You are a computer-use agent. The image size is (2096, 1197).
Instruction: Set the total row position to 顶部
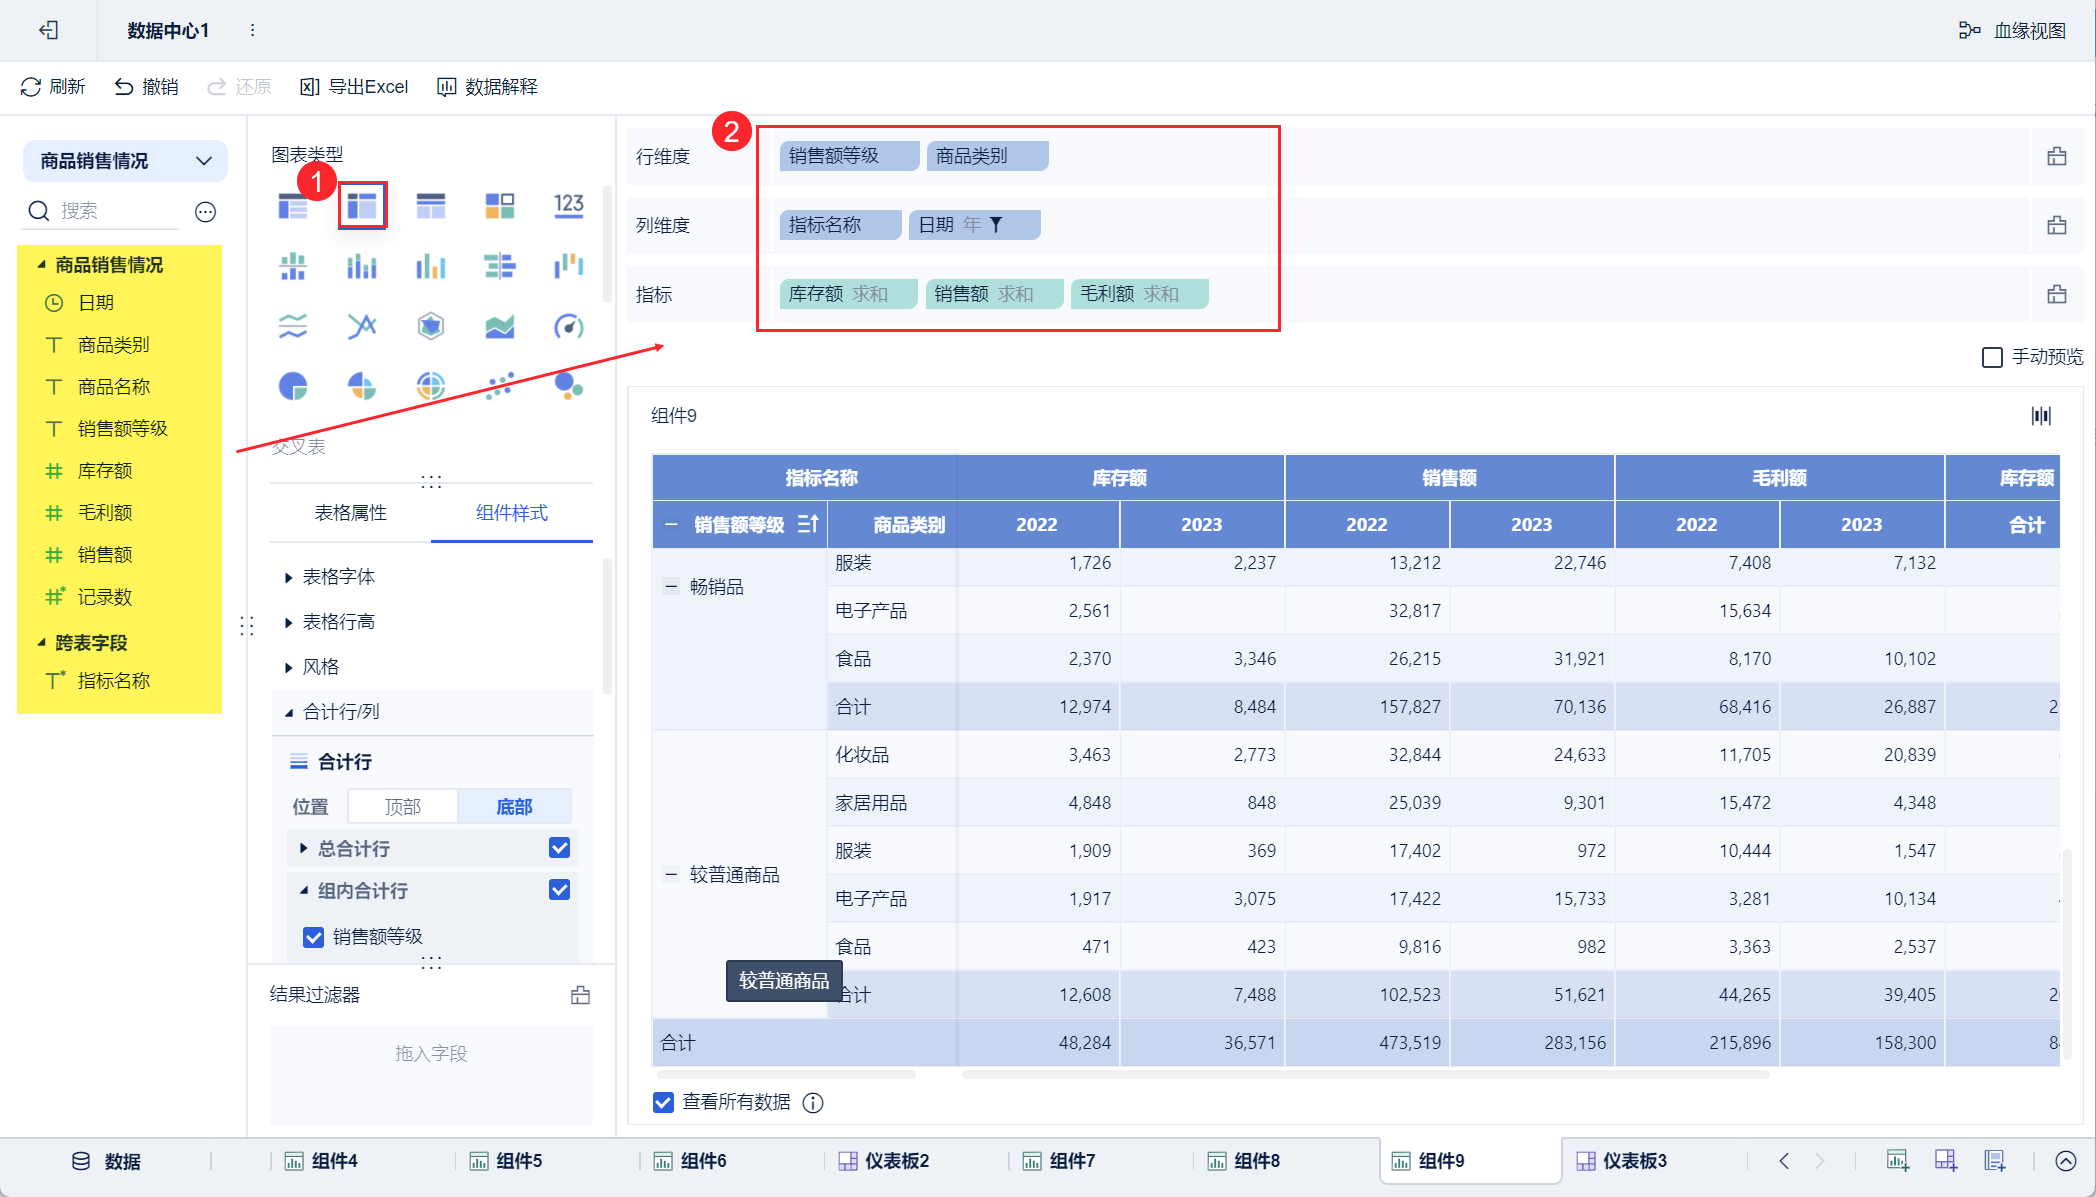(x=402, y=806)
